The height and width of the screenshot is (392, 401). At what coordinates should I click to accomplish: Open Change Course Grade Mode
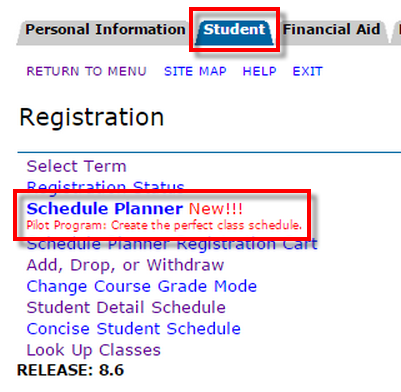pyautogui.click(x=142, y=286)
